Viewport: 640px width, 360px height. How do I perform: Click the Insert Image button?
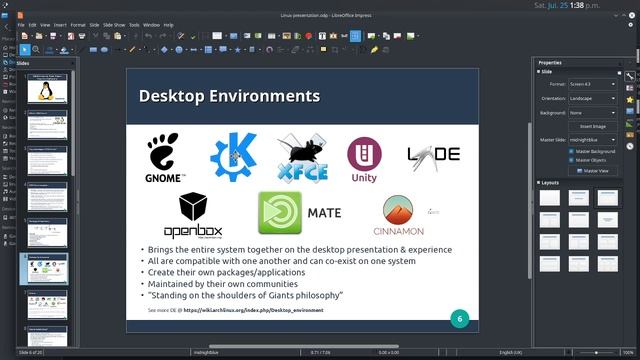[593, 127]
